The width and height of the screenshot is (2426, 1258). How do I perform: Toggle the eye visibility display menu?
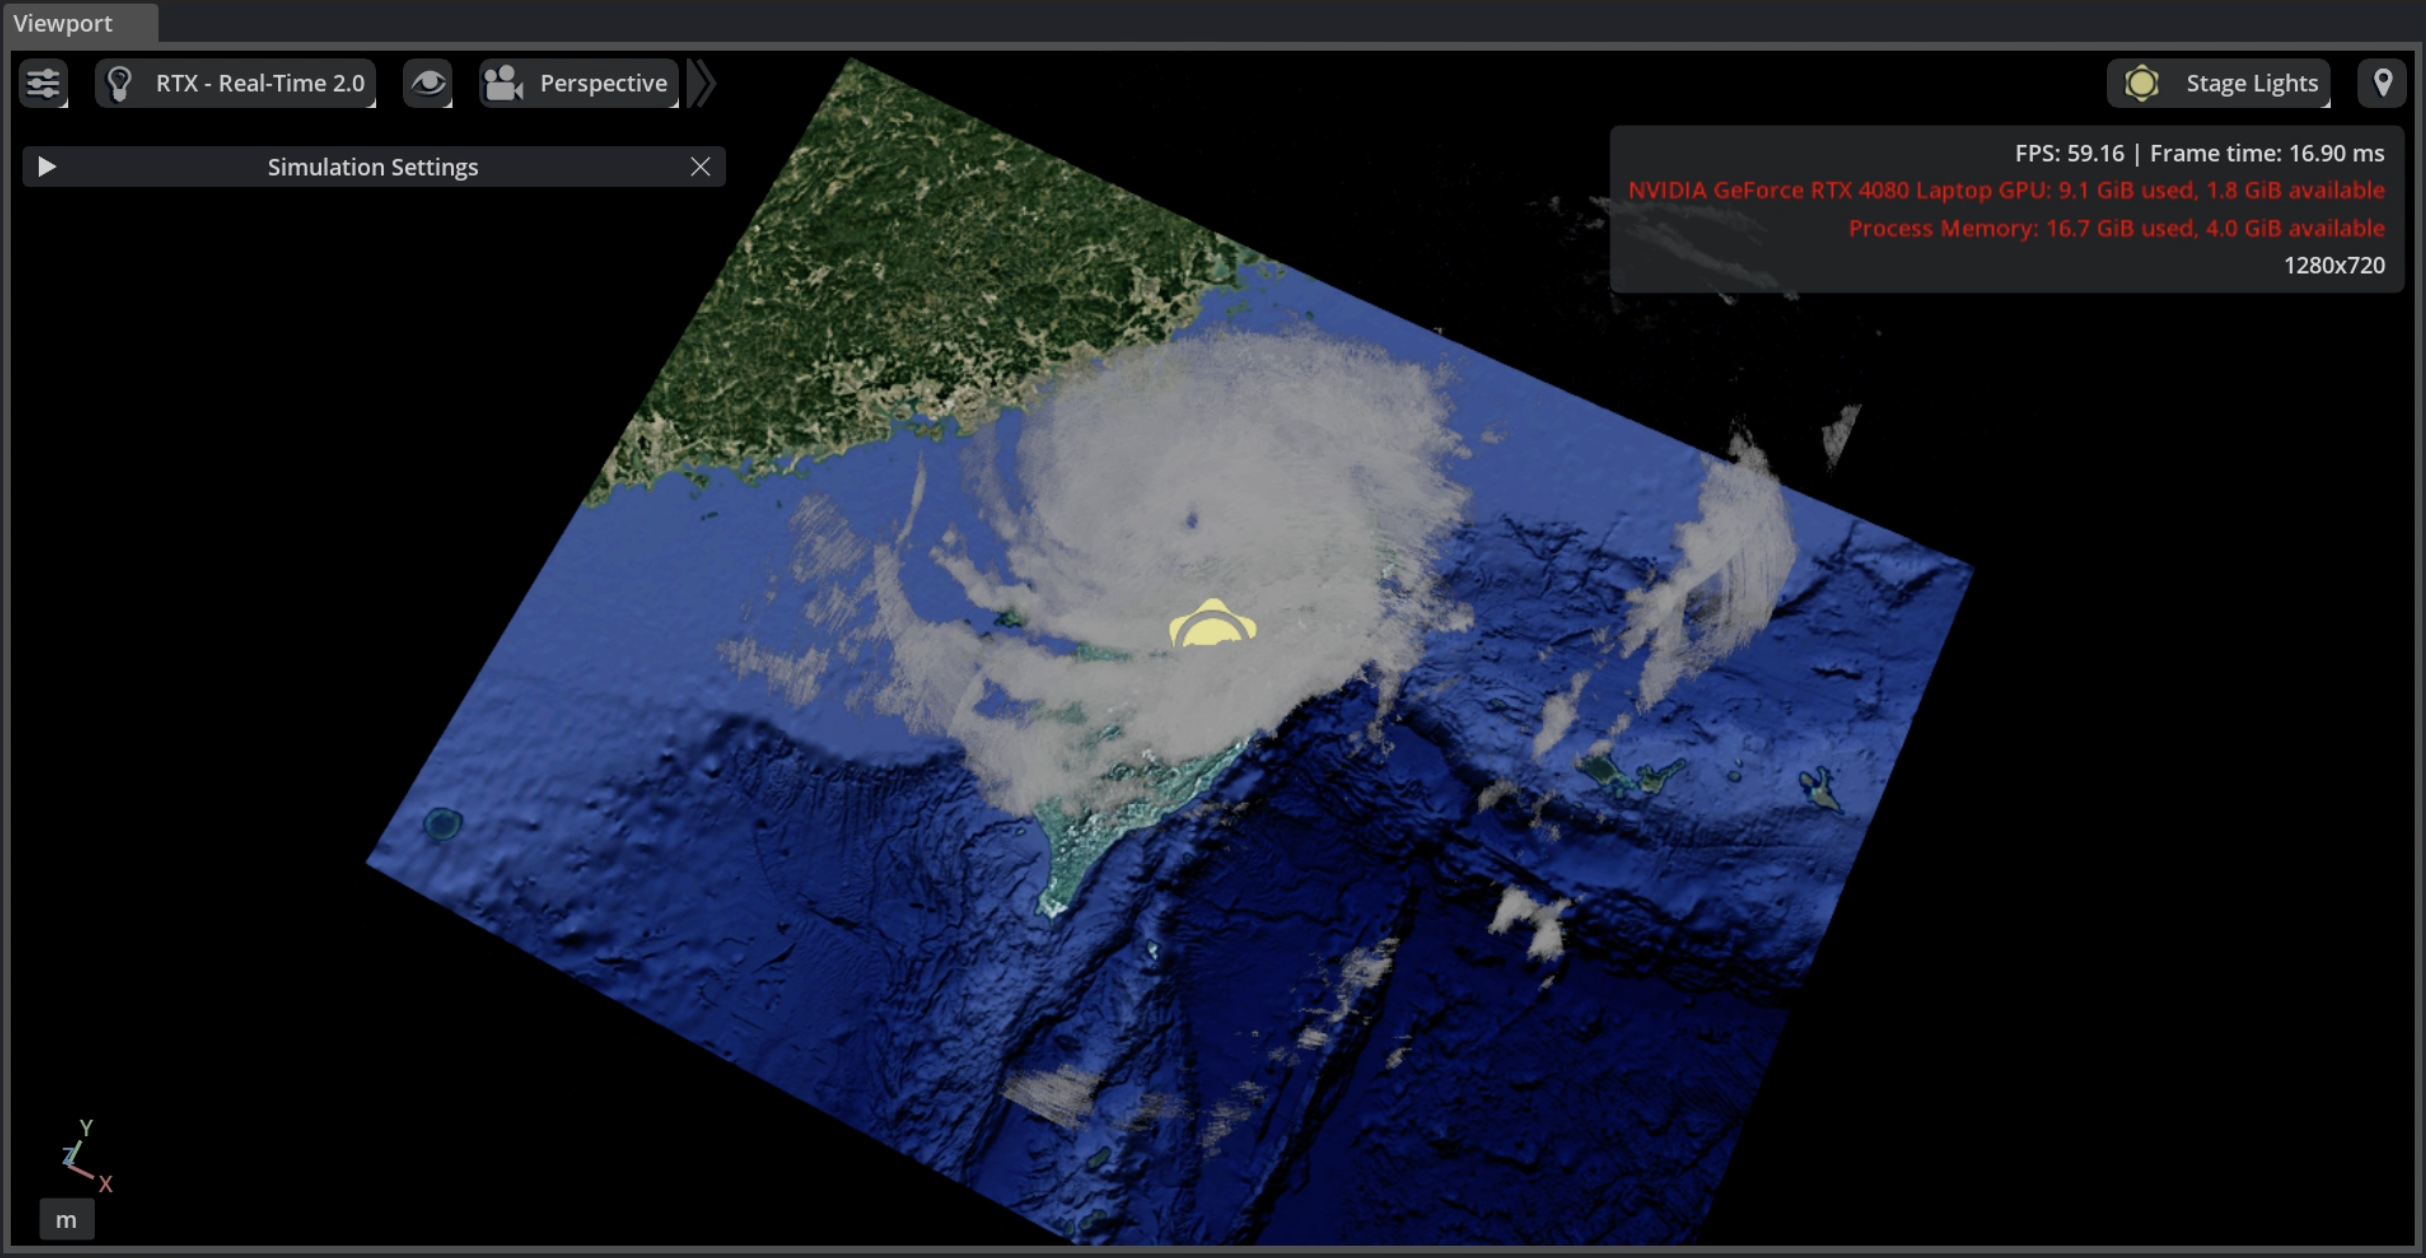(428, 83)
